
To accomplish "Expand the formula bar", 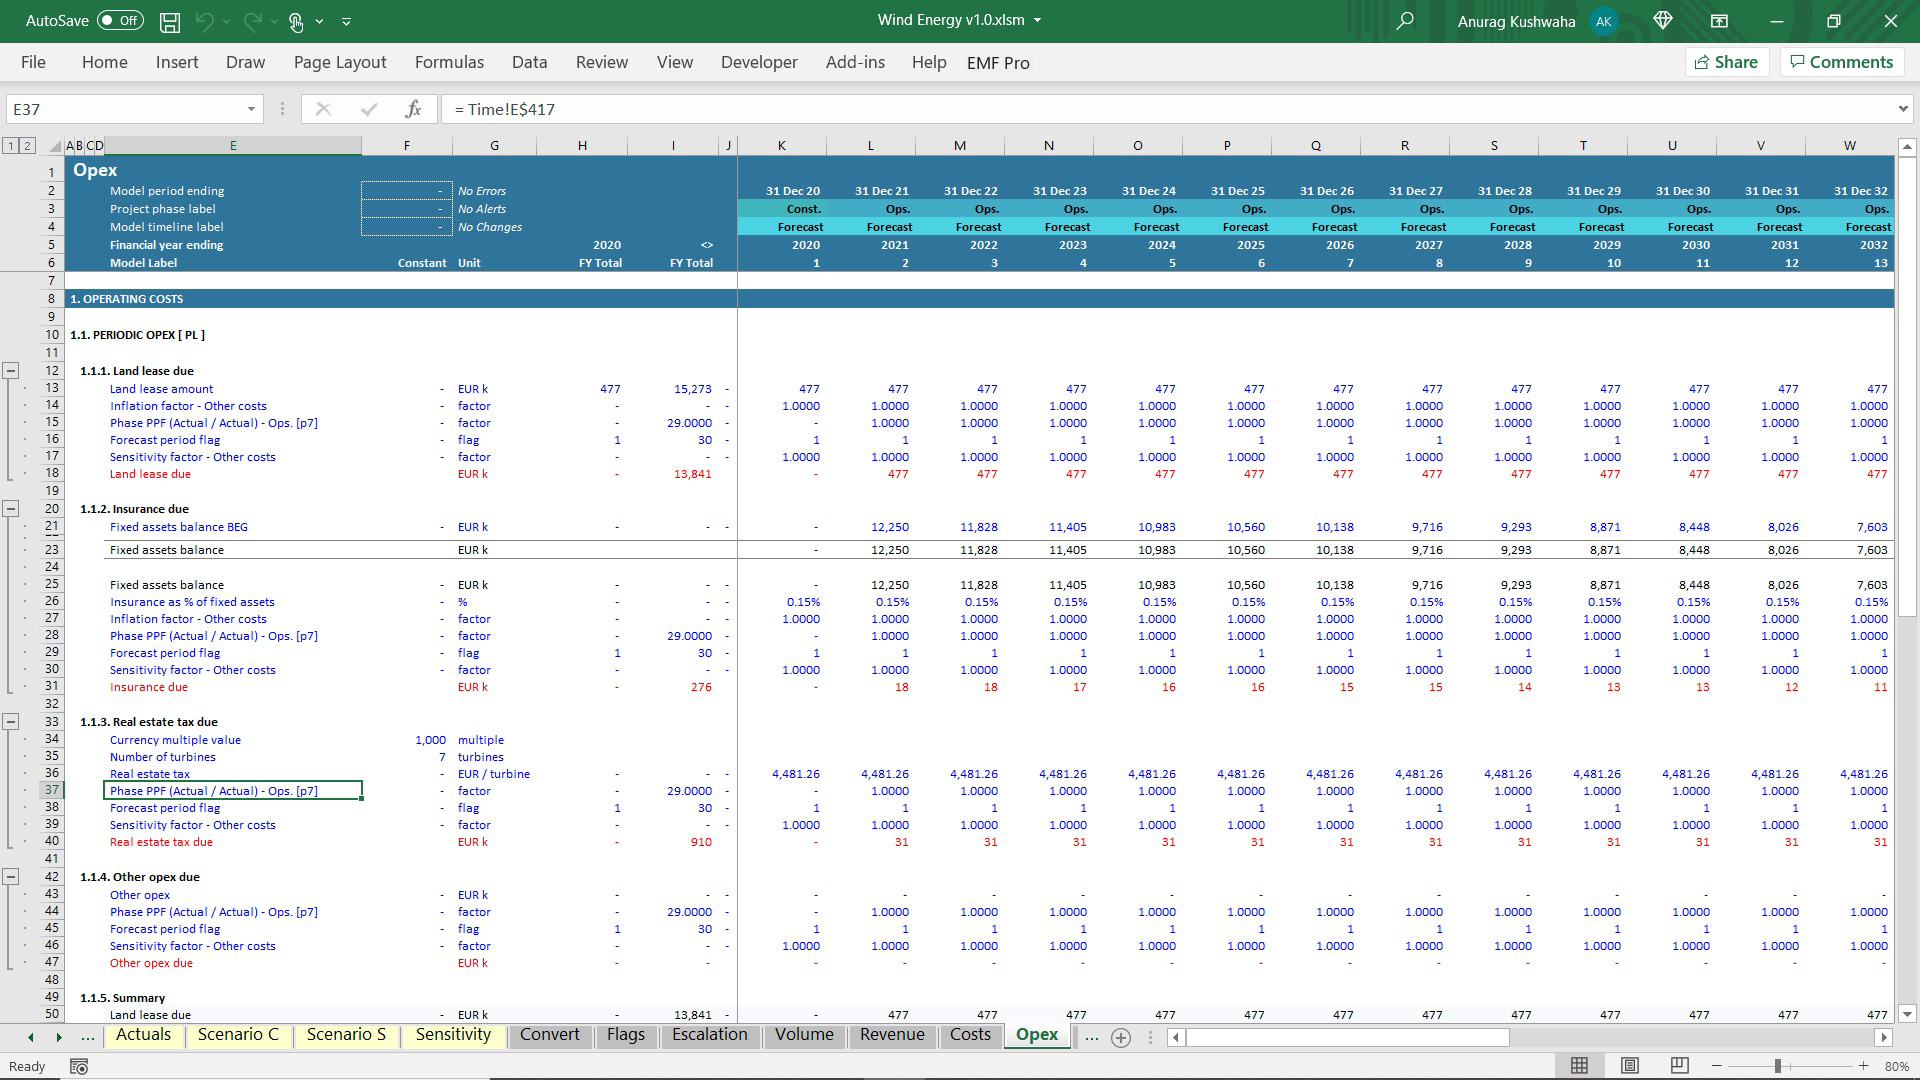I will (1902, 109).
